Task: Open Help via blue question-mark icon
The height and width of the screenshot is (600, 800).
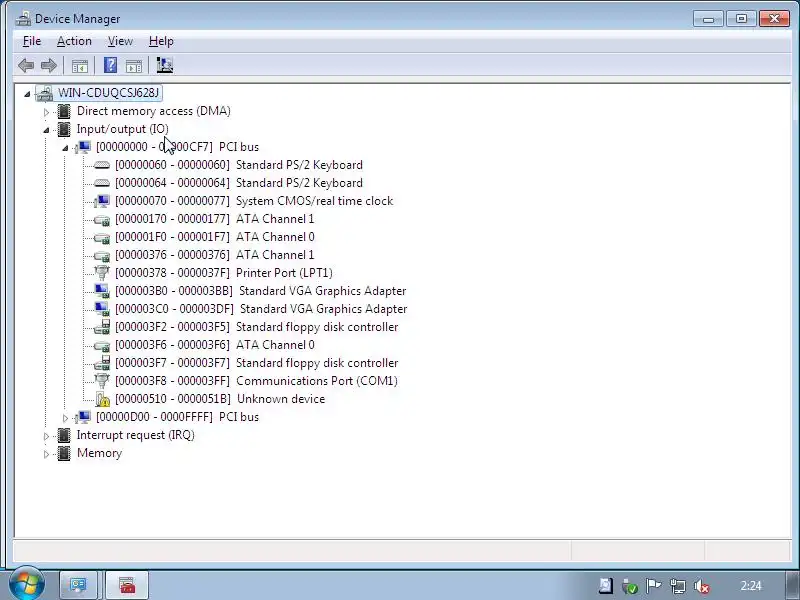Action: pyautogui.click(x=110, y=65)
